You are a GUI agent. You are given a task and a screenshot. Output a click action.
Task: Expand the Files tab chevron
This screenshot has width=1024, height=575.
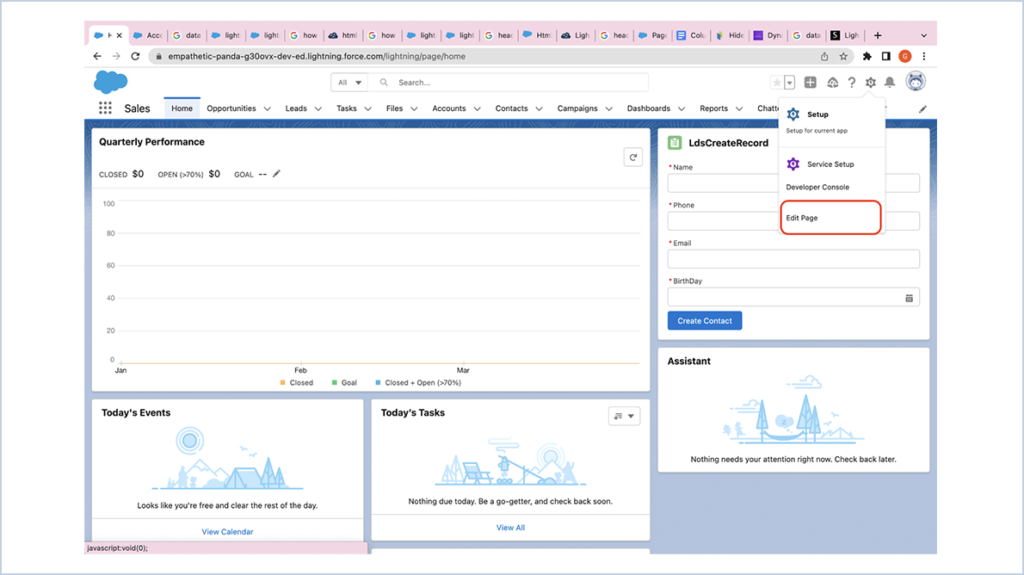(414, 109)
